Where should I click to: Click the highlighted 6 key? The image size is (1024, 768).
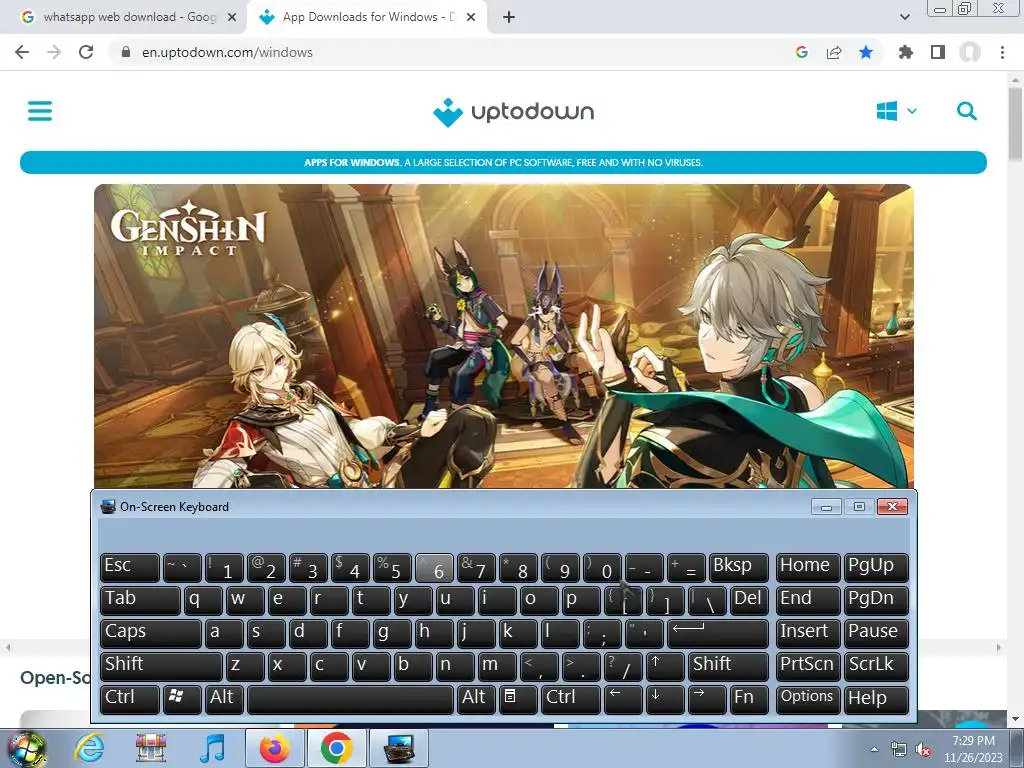pyautogui.click(x=434, y=568)
